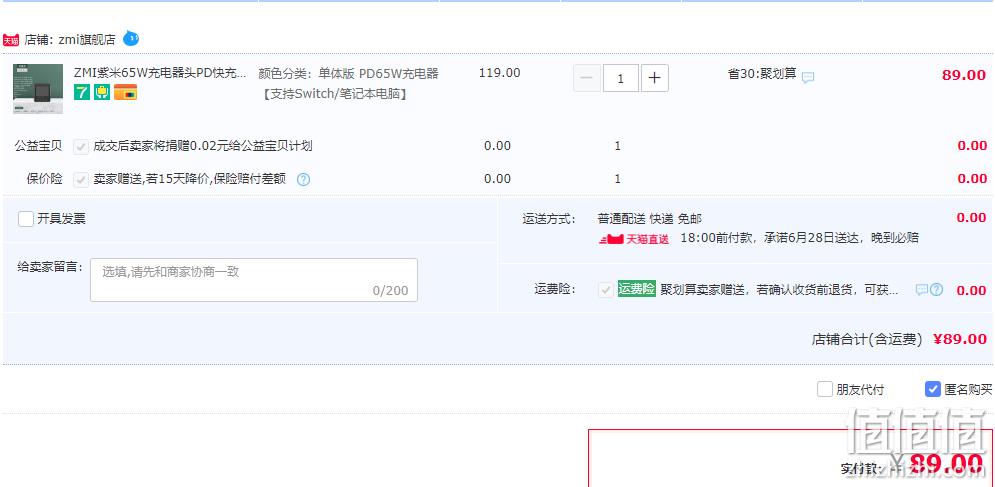Screen dimensions: 995x487
Task: Click the Tmall logo icon beside store name
Action: [11, 40]
